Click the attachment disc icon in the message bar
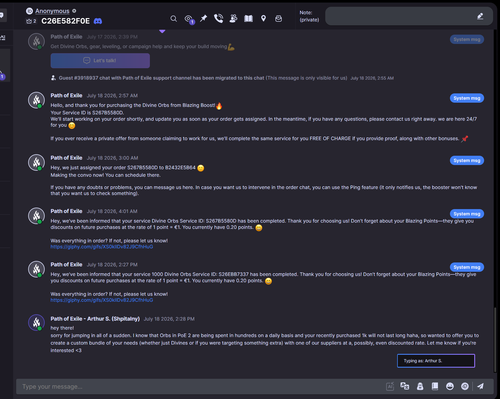Image resolution: width=500 pixels, height=399 pixels. point(465,386)
